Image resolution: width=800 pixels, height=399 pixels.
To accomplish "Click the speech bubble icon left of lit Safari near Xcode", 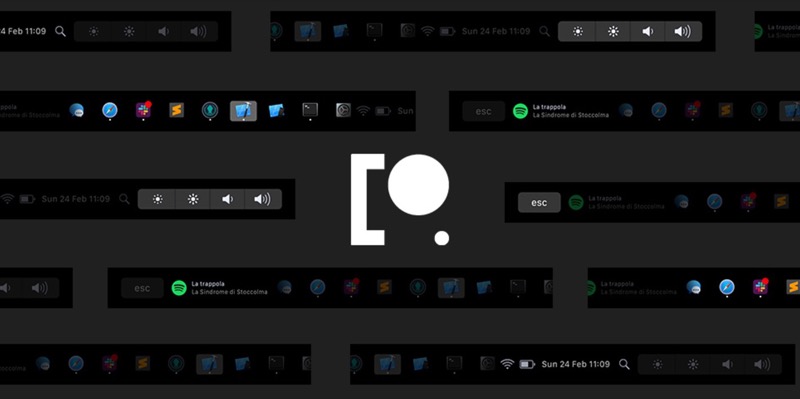I will [x=77, y=110].
